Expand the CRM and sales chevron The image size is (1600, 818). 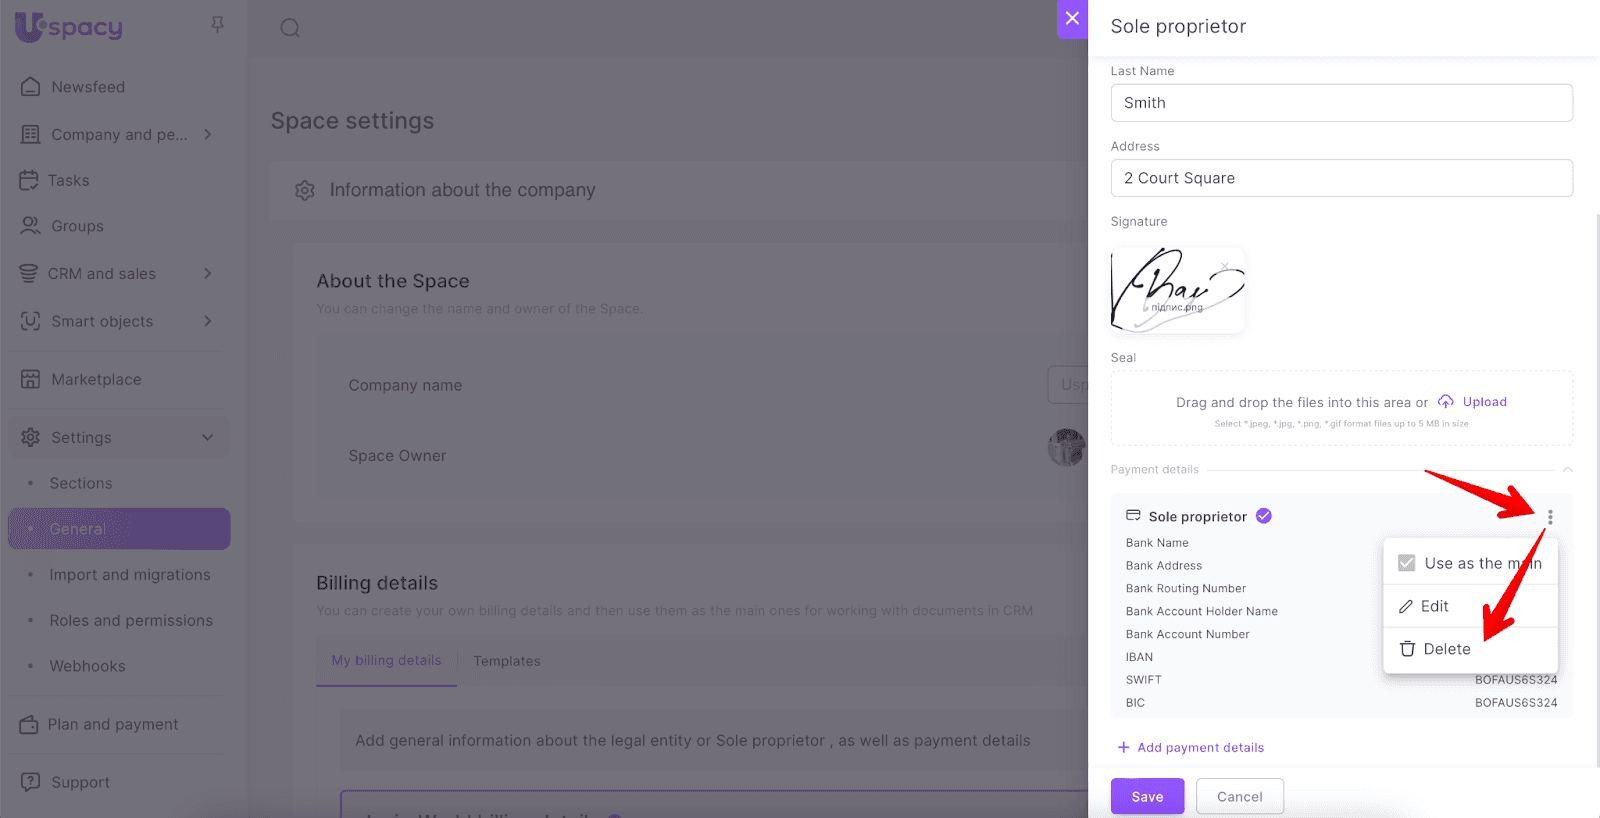point(208,273)
